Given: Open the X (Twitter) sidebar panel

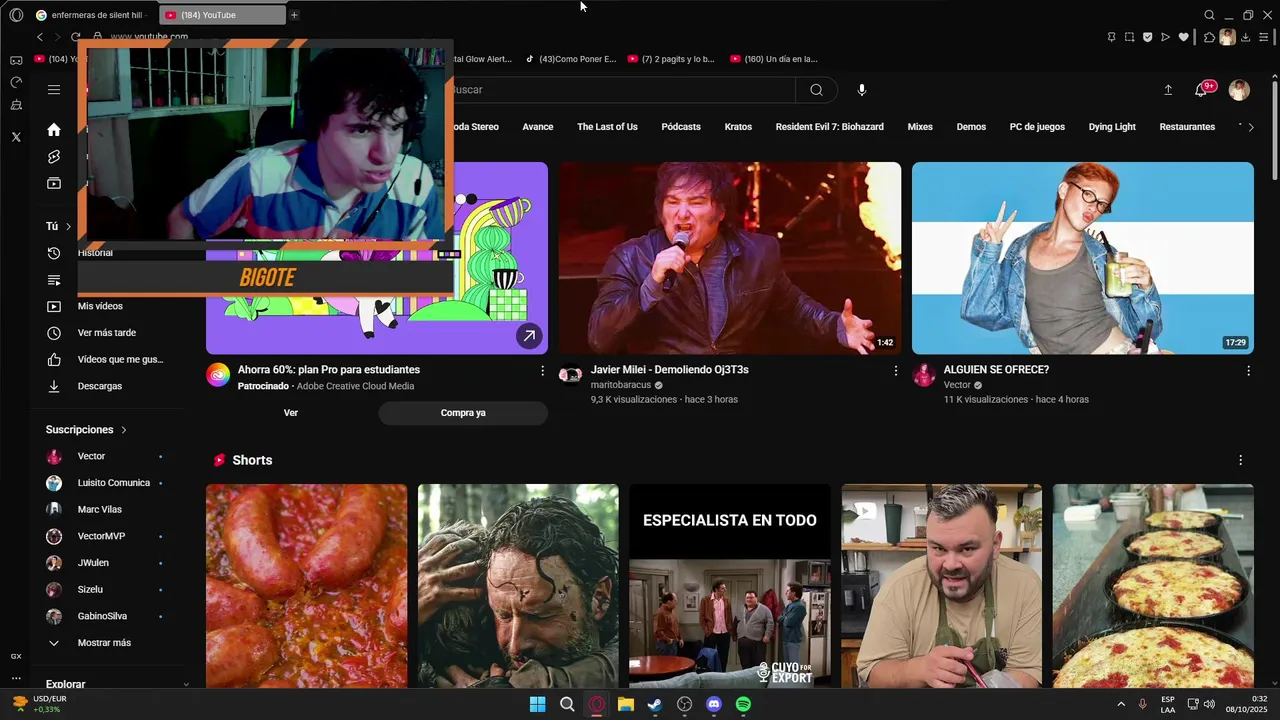Looking at the screenshot, I should coord(16,137).
